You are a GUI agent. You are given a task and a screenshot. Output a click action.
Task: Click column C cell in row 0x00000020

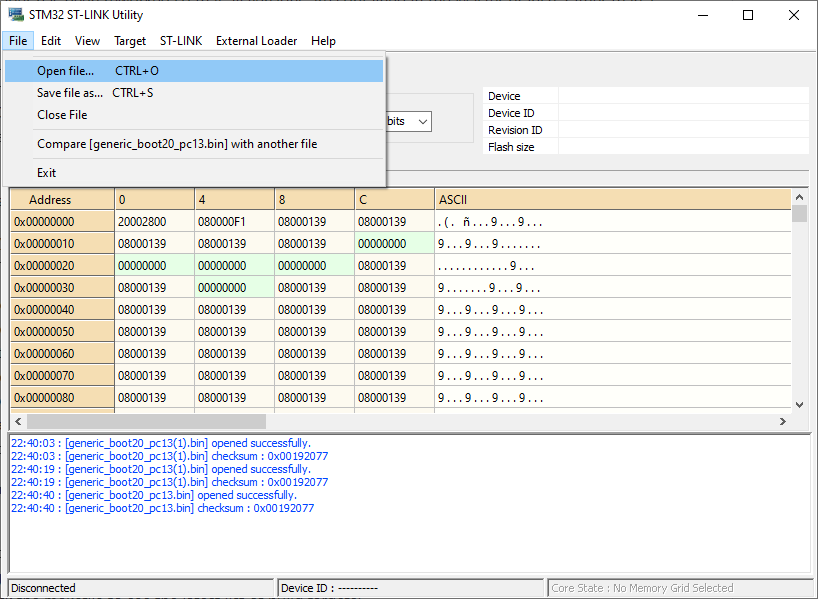394,266
